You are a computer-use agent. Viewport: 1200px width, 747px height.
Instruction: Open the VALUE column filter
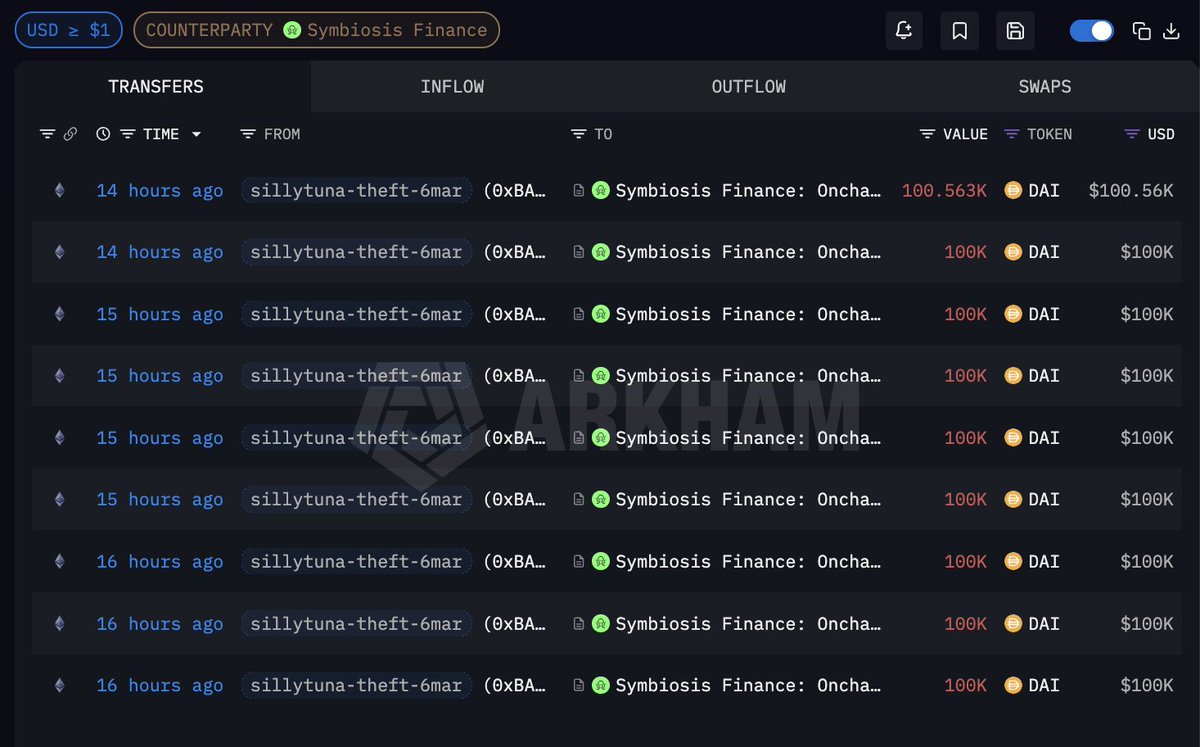[x=927, y=134]
